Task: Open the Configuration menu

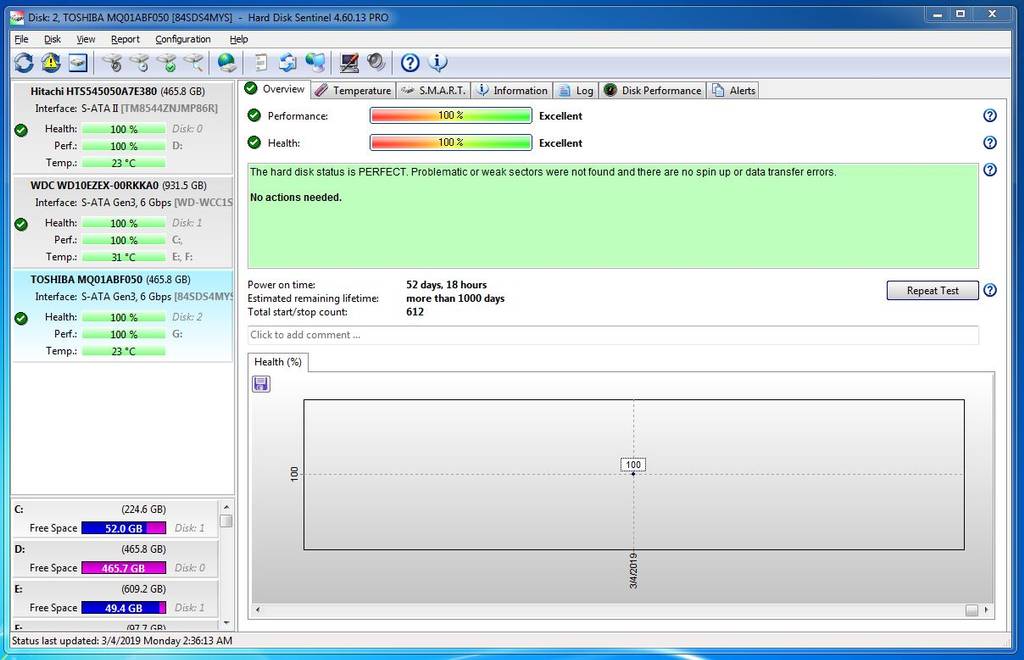Action: (x=183, y=39)
